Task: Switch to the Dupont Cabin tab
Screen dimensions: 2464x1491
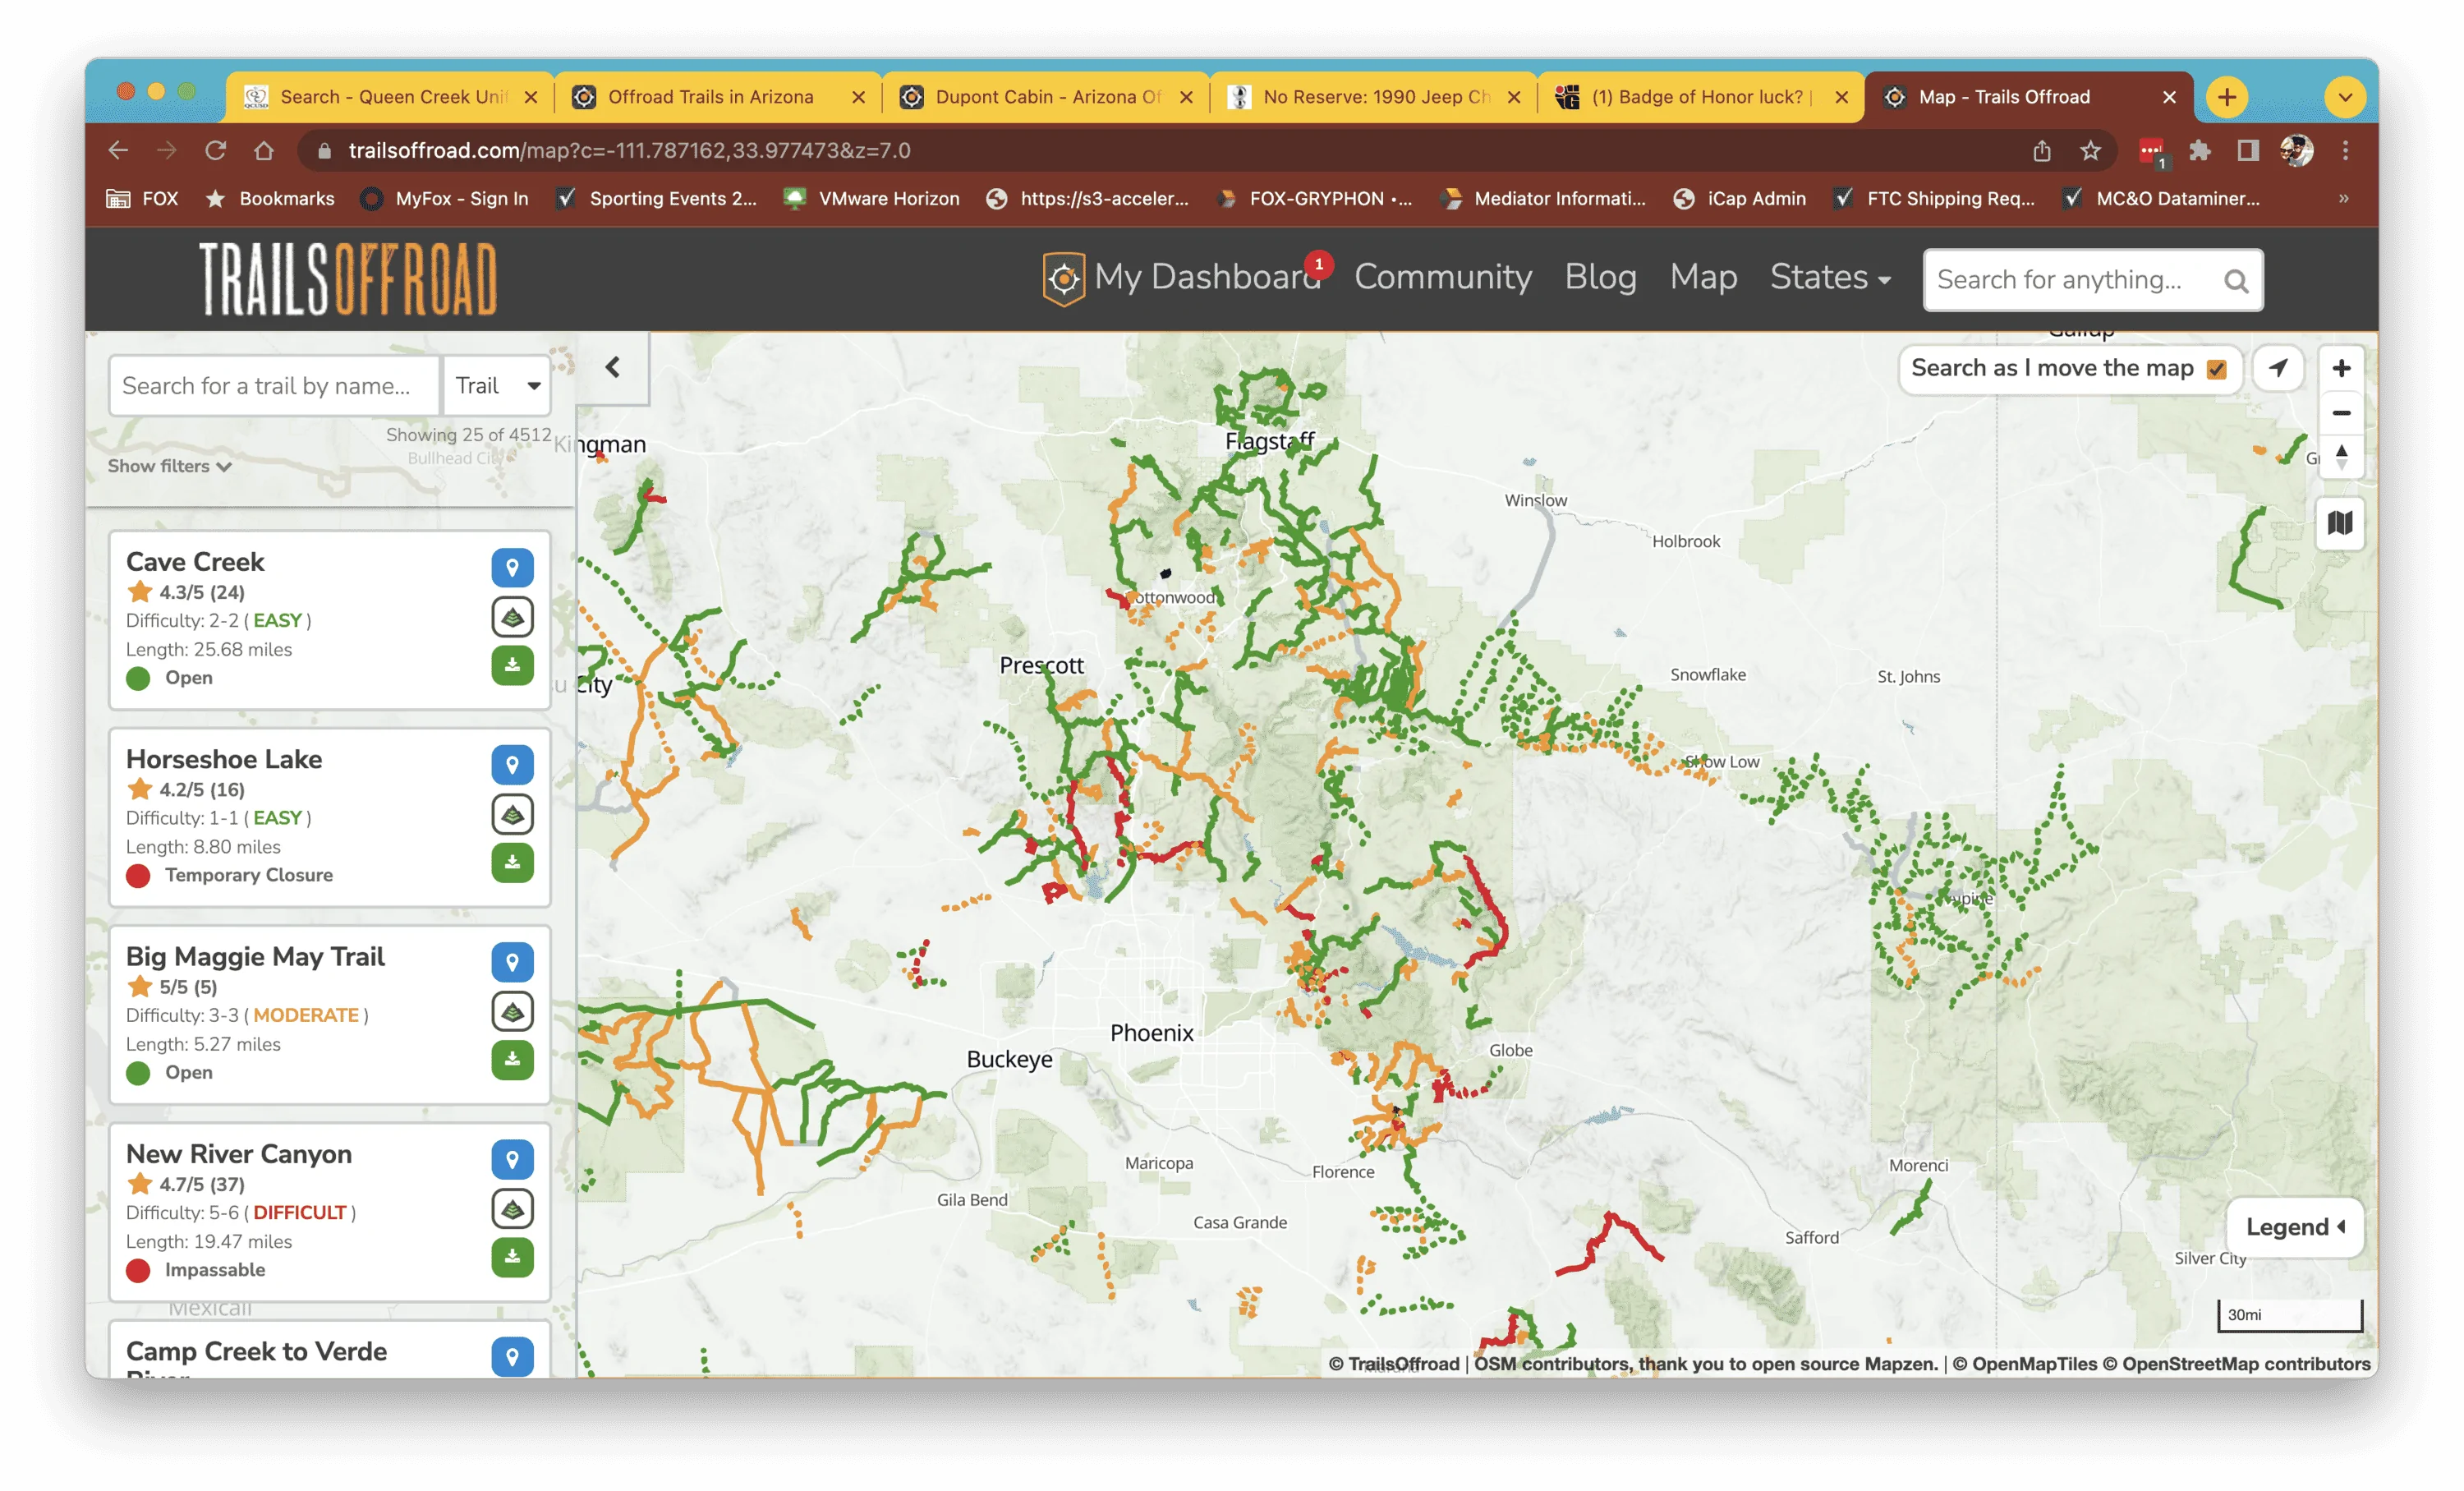Action: (1046, 97)
